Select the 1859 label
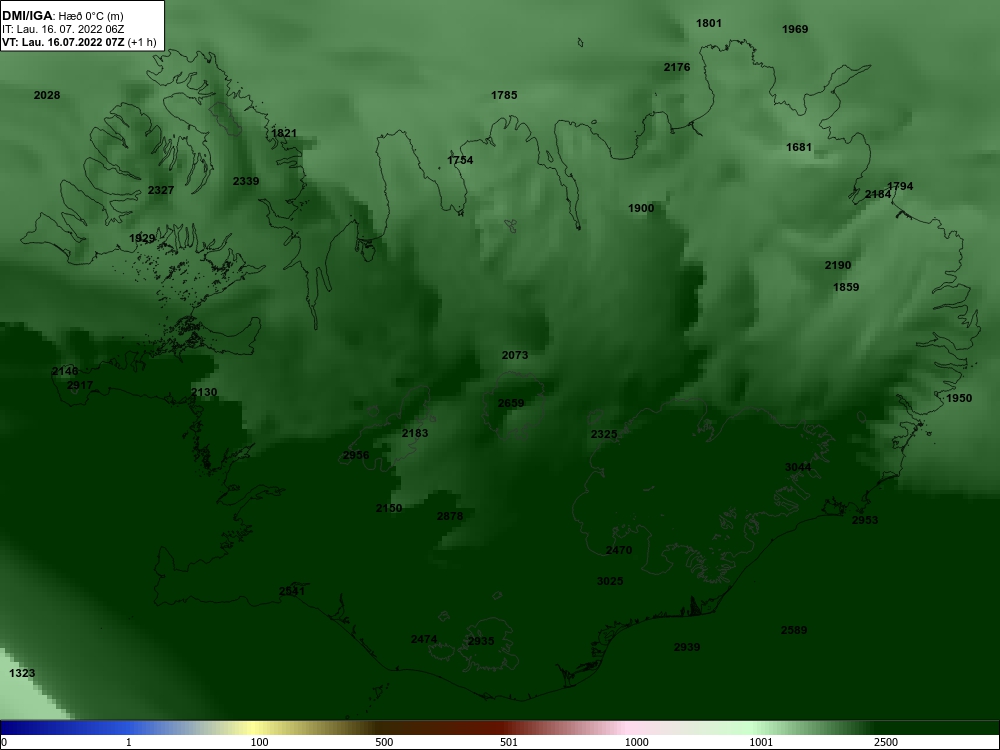1000x750 pixels. 846,287
